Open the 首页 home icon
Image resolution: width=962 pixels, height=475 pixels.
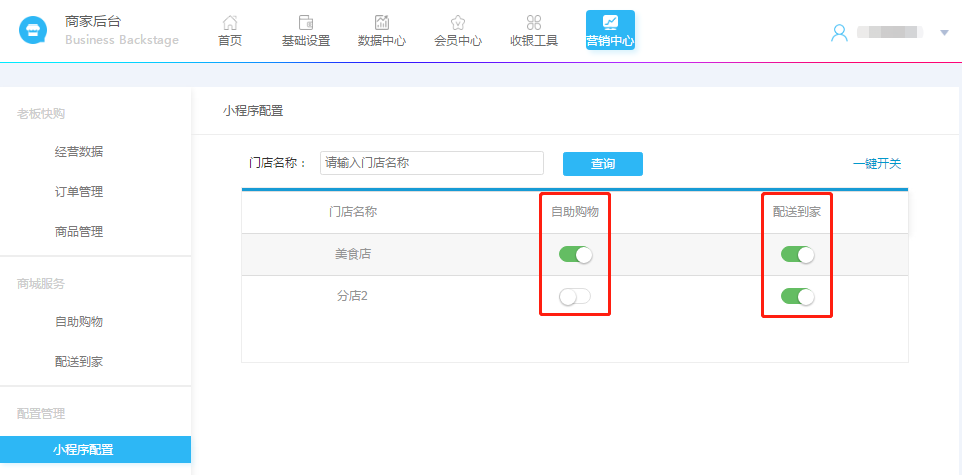coord(230,23)
